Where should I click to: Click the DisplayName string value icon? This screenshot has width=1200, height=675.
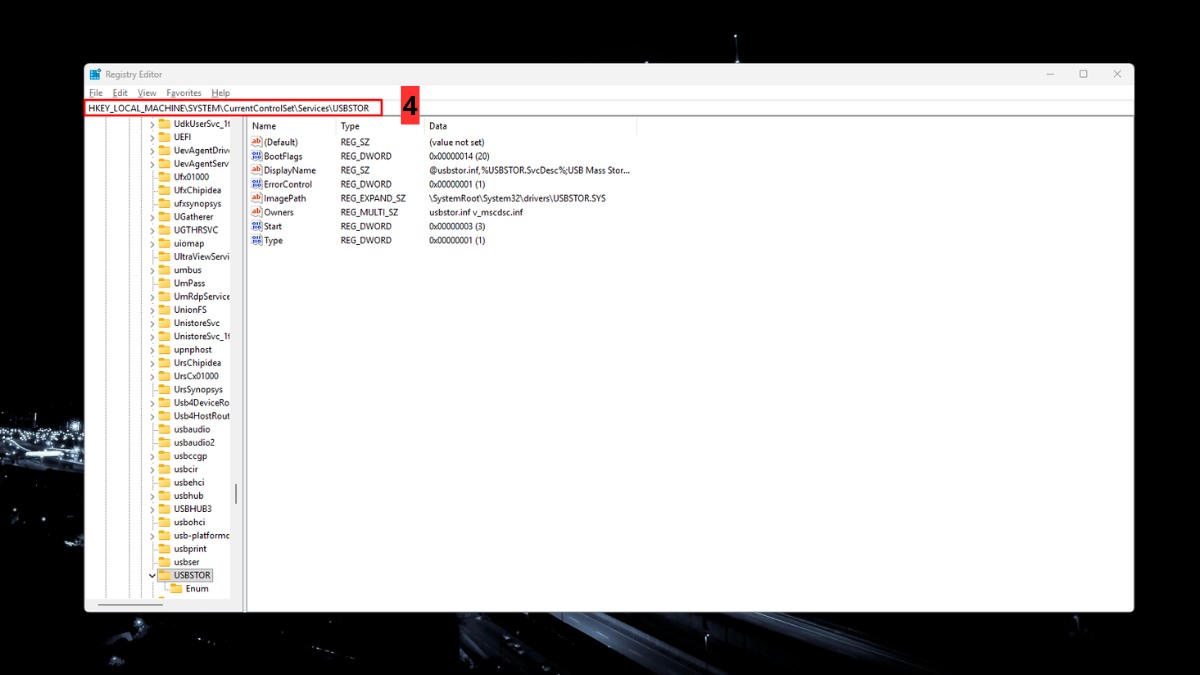[257, 170]
